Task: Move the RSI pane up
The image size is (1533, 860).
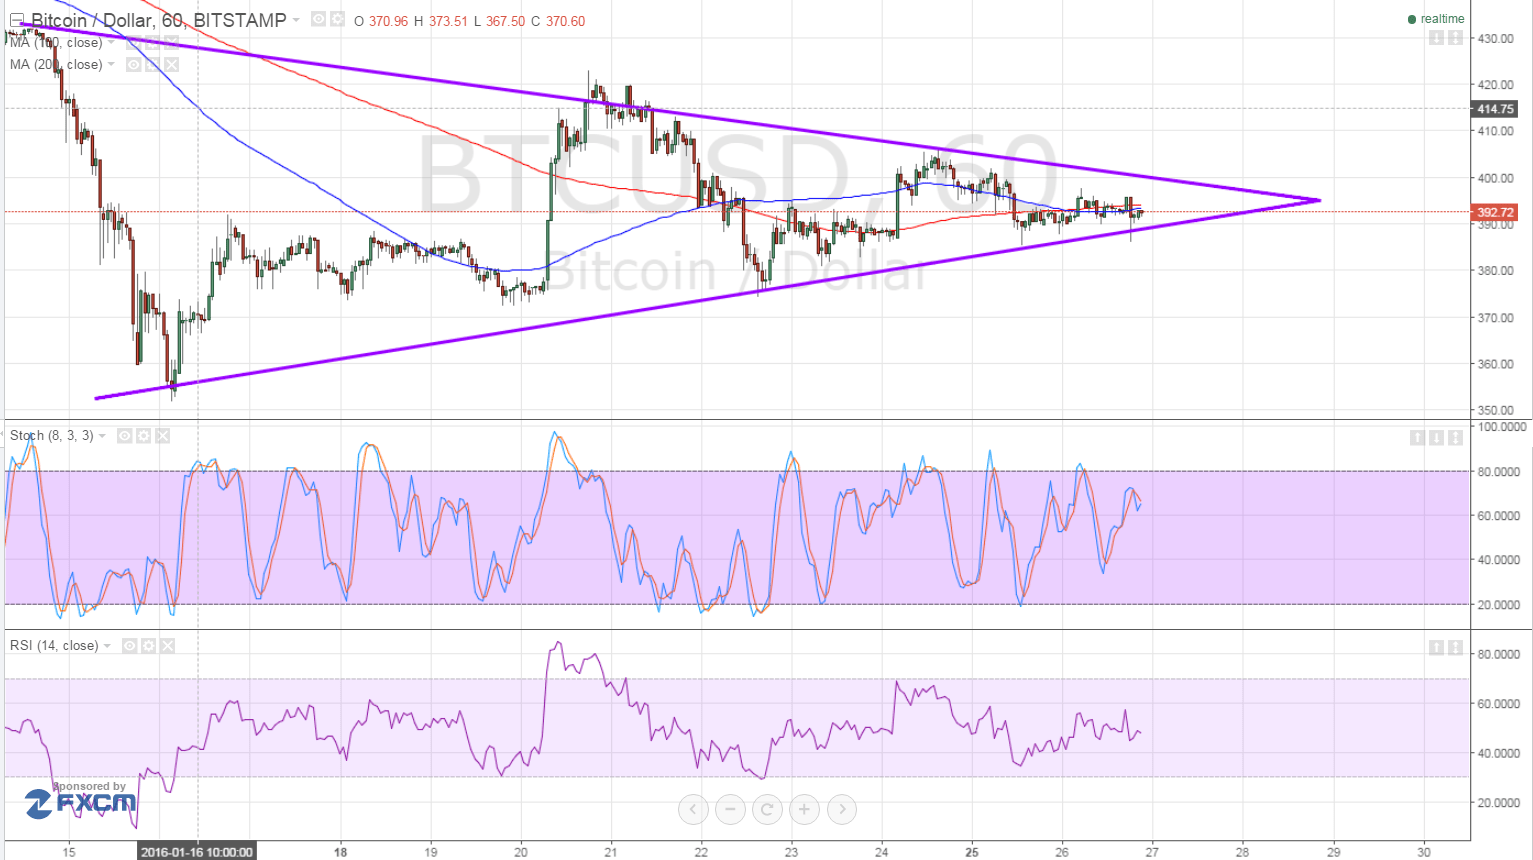Action: (1436, 647)
